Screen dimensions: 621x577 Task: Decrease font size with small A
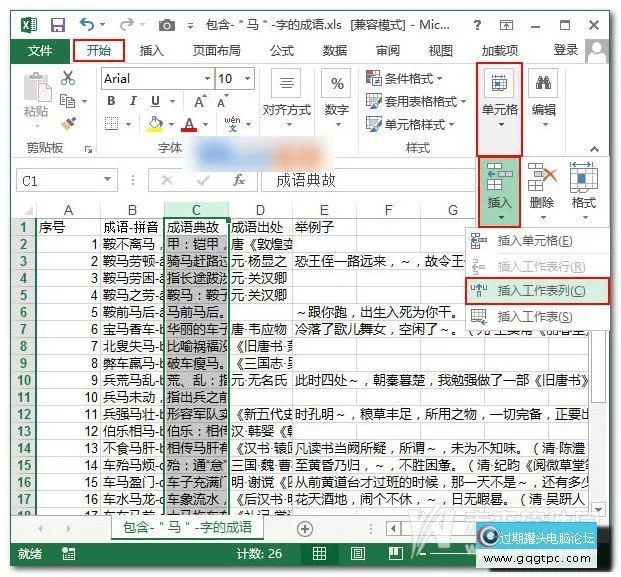(x=223, y=102)
